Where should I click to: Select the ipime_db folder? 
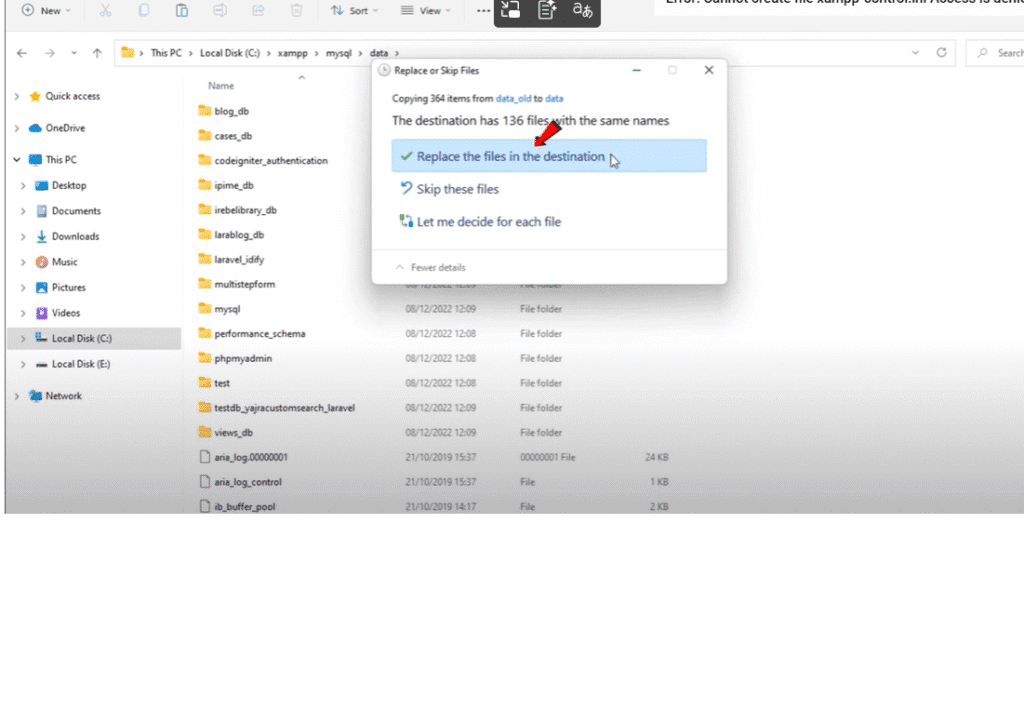233,185
